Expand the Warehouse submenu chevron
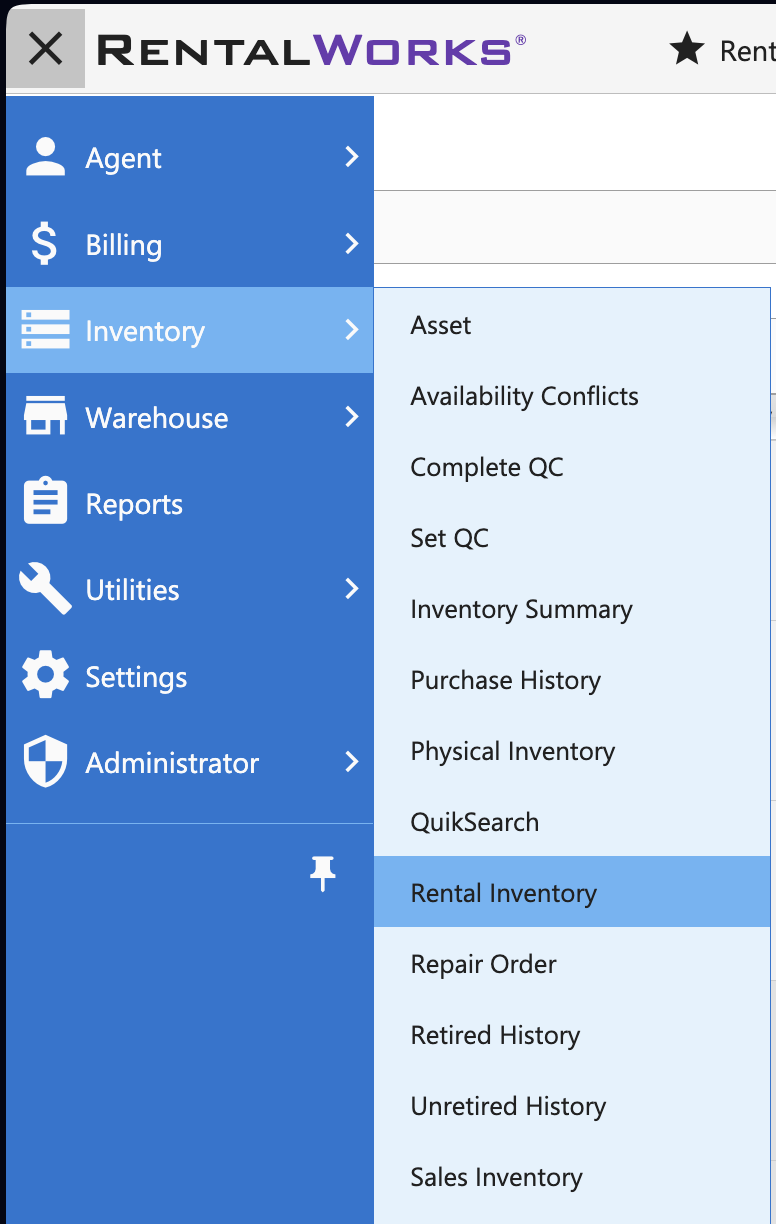The width and height of the screenshot is (776, 1224). [351, 416]
